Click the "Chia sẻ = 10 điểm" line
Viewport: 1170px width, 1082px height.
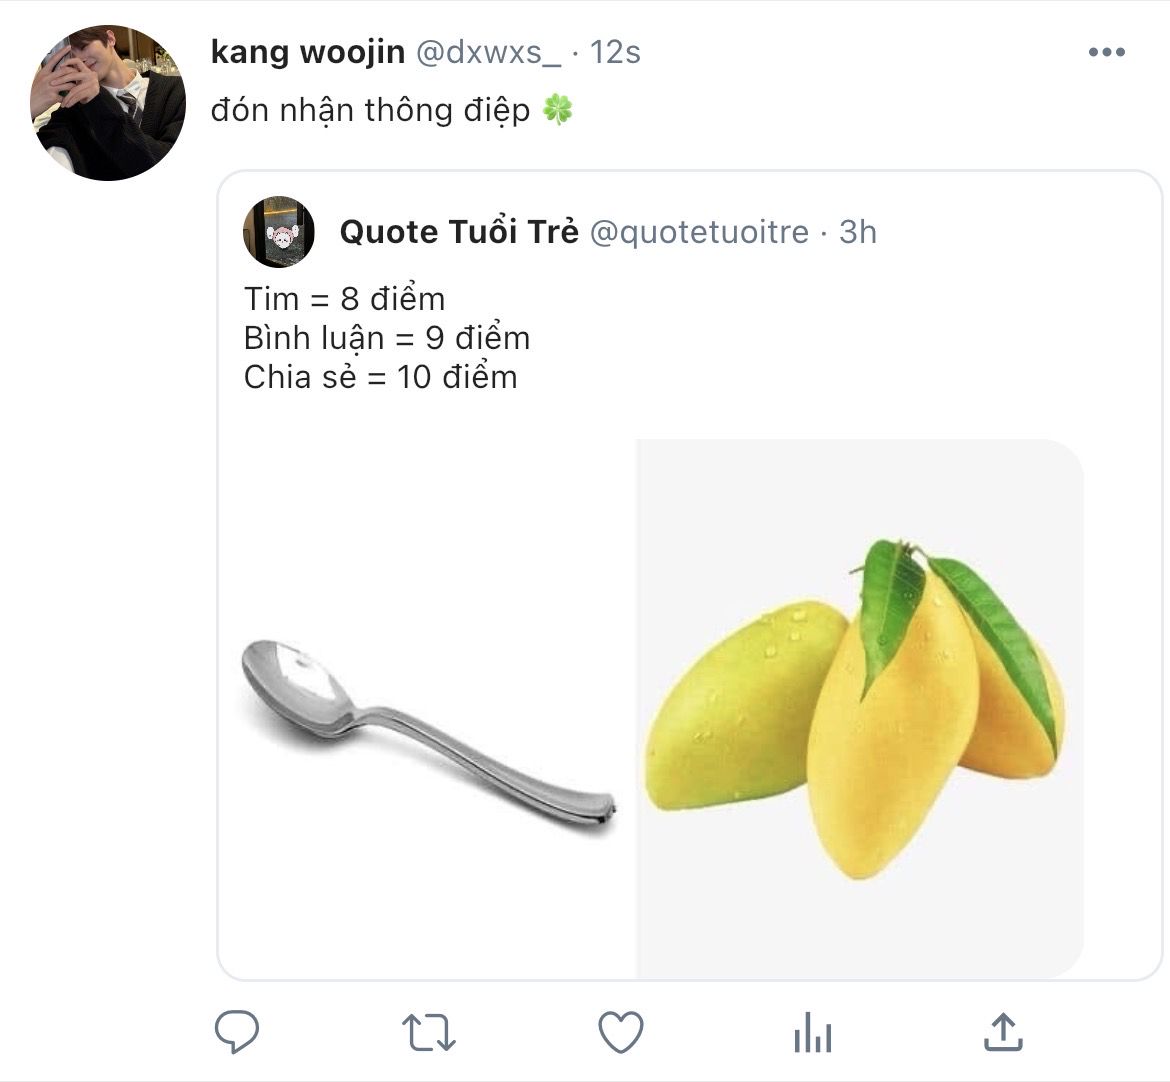tap(380, 377)
